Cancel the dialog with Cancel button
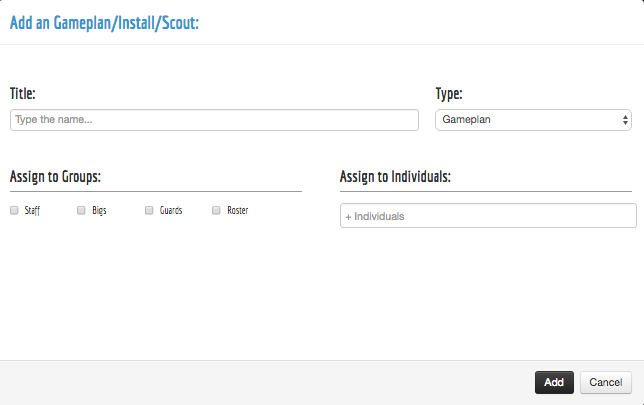 click(605, 382)
